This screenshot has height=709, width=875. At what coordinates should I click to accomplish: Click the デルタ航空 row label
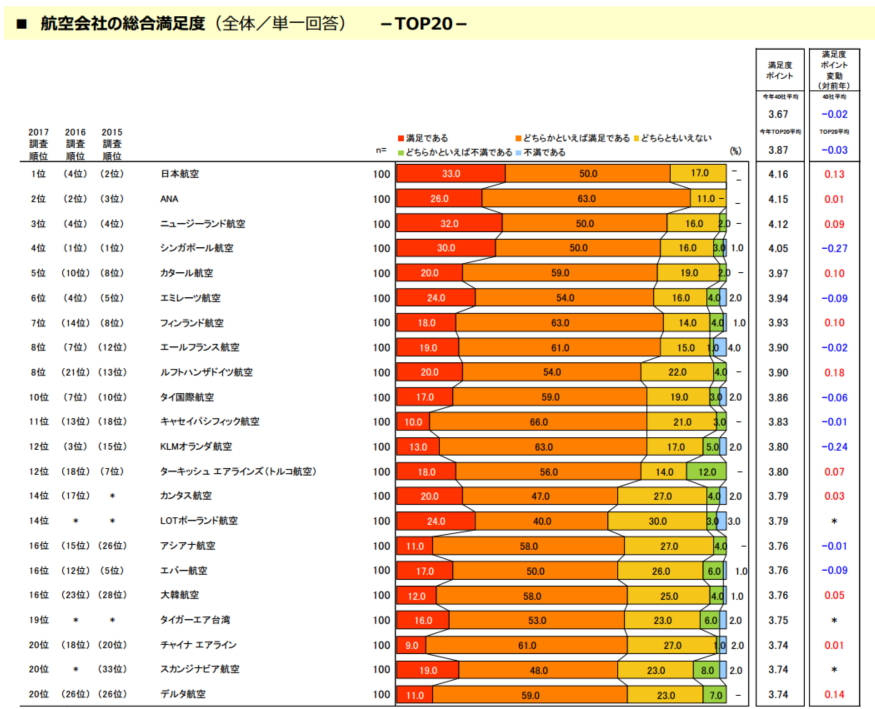pyautogui.click(x=183, y=694)
